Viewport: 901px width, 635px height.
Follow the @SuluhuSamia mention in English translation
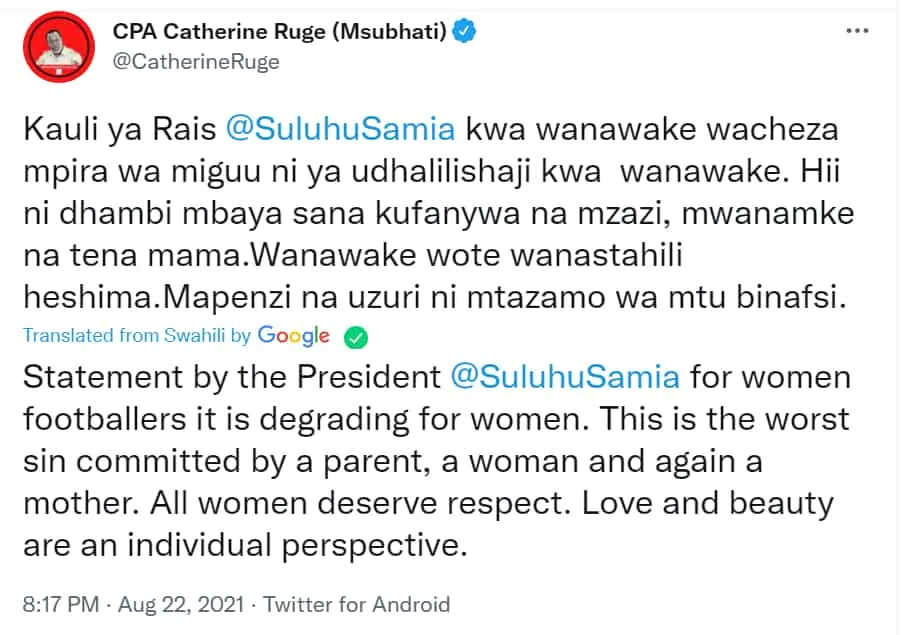[x=565, y=377]
